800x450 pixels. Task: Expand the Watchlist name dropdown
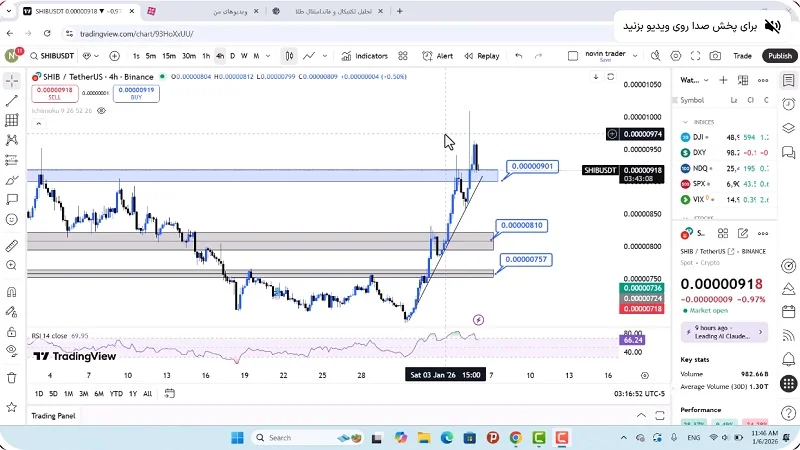tap(691, 80)
